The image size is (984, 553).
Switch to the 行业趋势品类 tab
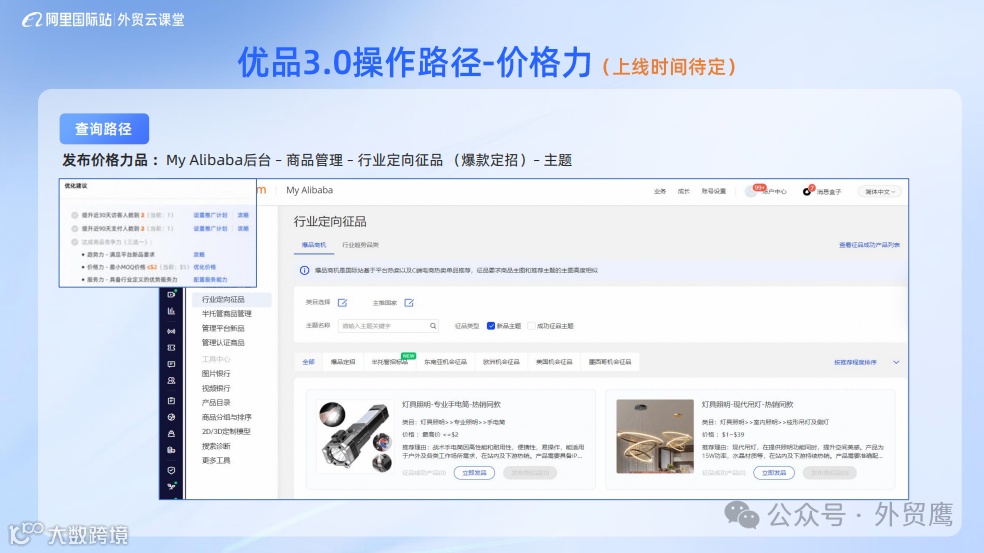pos(360,245)
